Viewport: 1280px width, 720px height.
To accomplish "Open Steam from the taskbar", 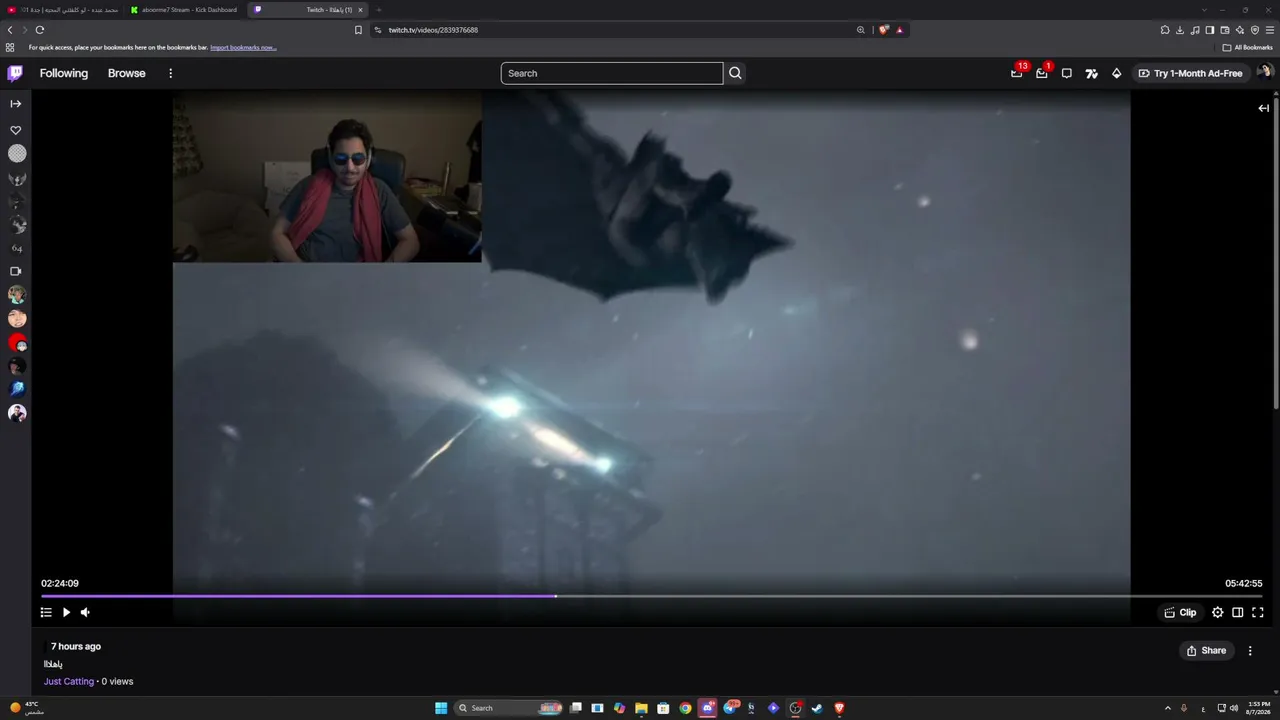I will tap(817, 708).
